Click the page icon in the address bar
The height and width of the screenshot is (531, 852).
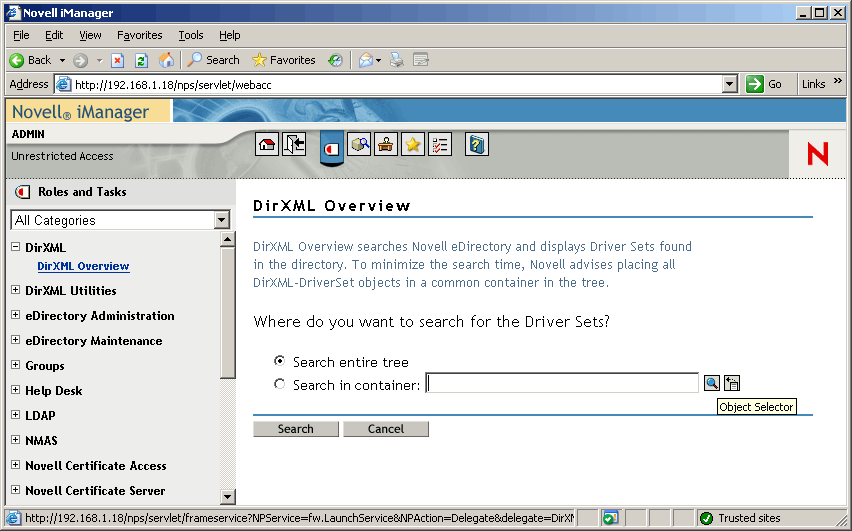pos(64,84)
